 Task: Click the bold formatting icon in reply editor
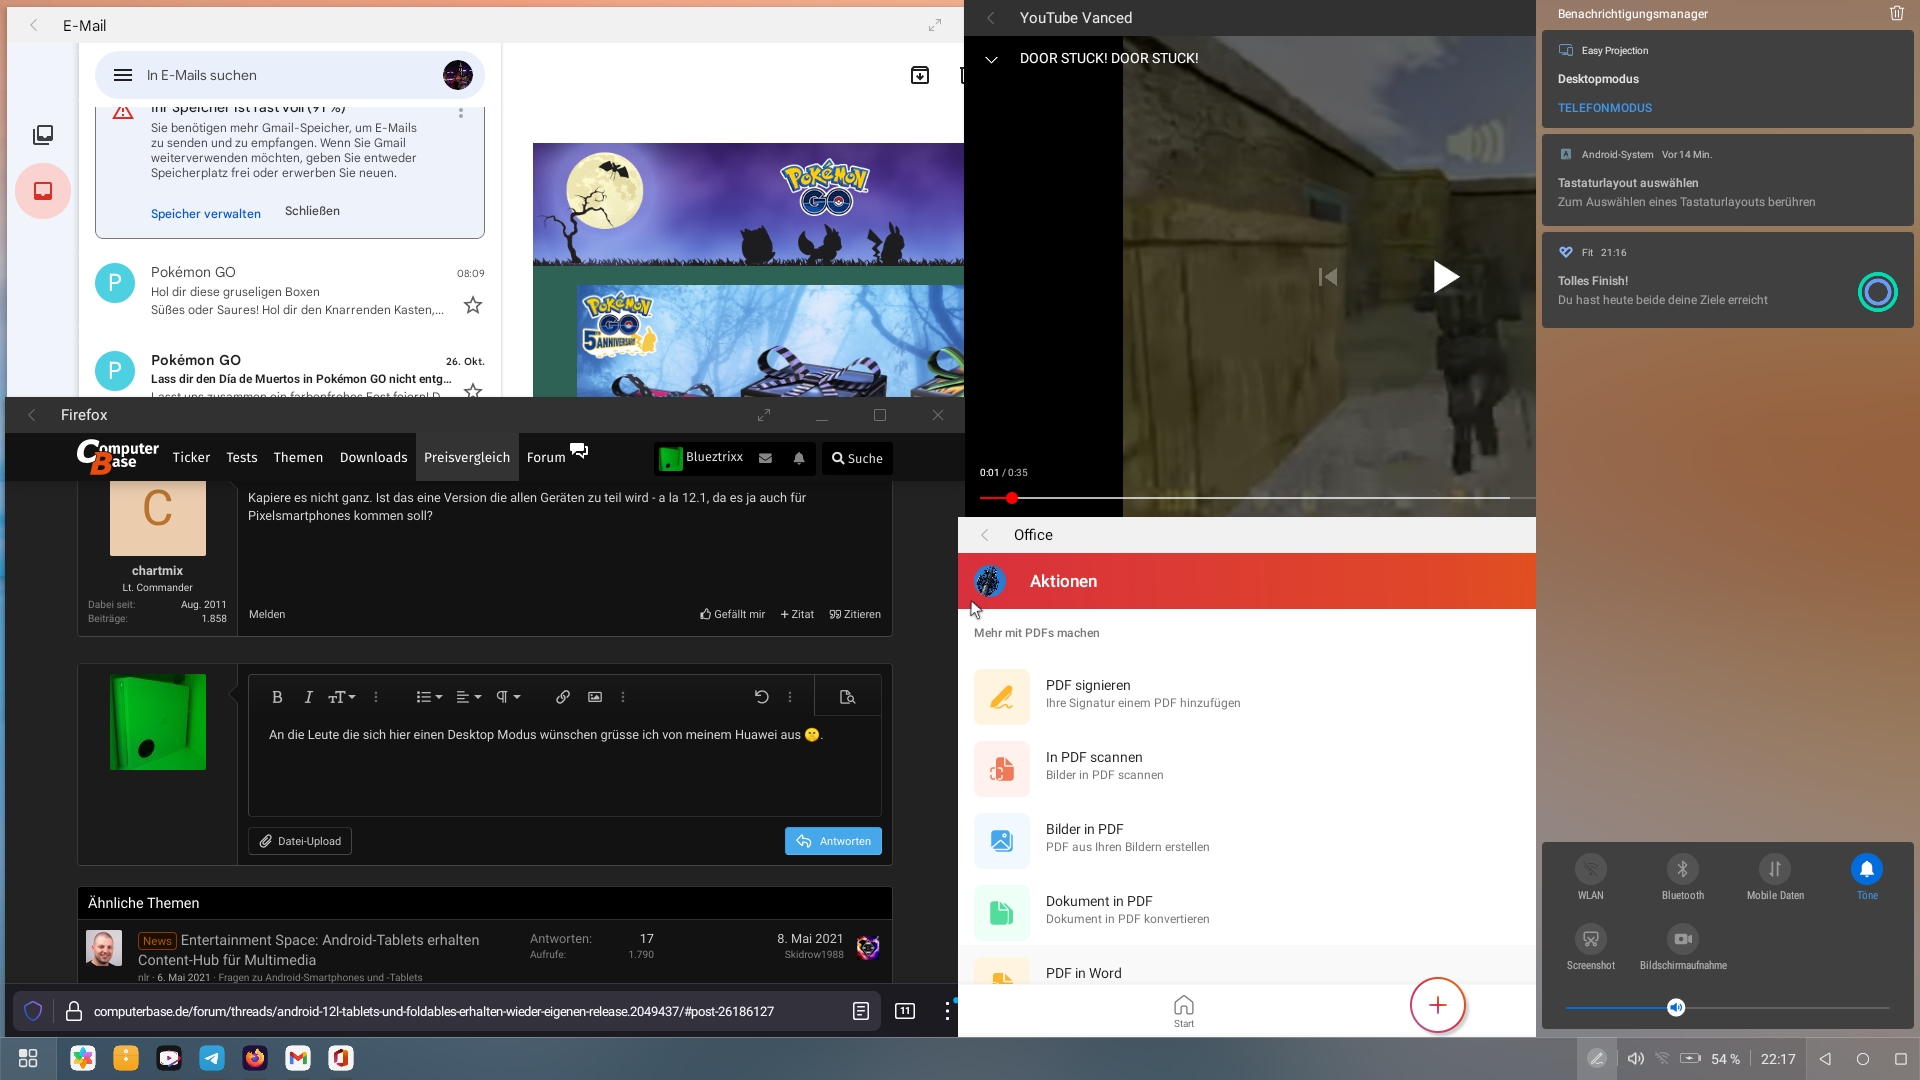[x=277, y=697]
